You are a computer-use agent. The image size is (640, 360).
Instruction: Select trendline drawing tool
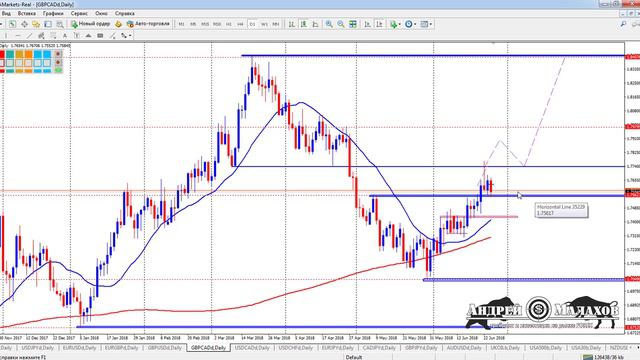tap(29, 36)
